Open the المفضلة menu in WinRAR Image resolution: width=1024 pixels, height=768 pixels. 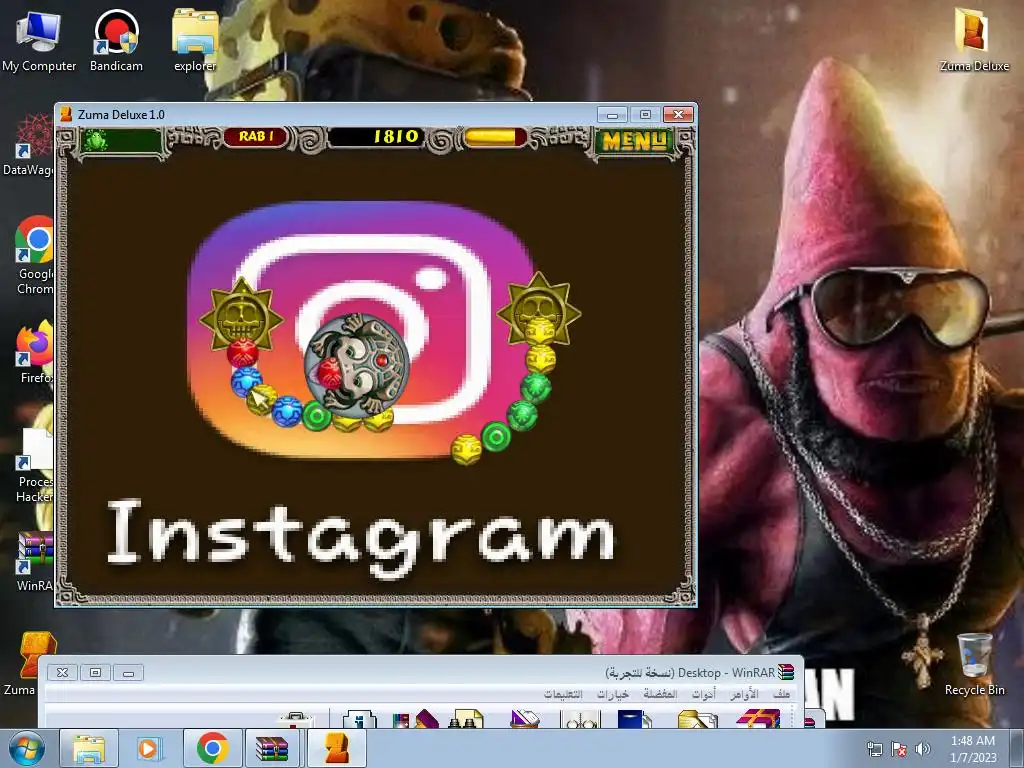click(660, 694)
